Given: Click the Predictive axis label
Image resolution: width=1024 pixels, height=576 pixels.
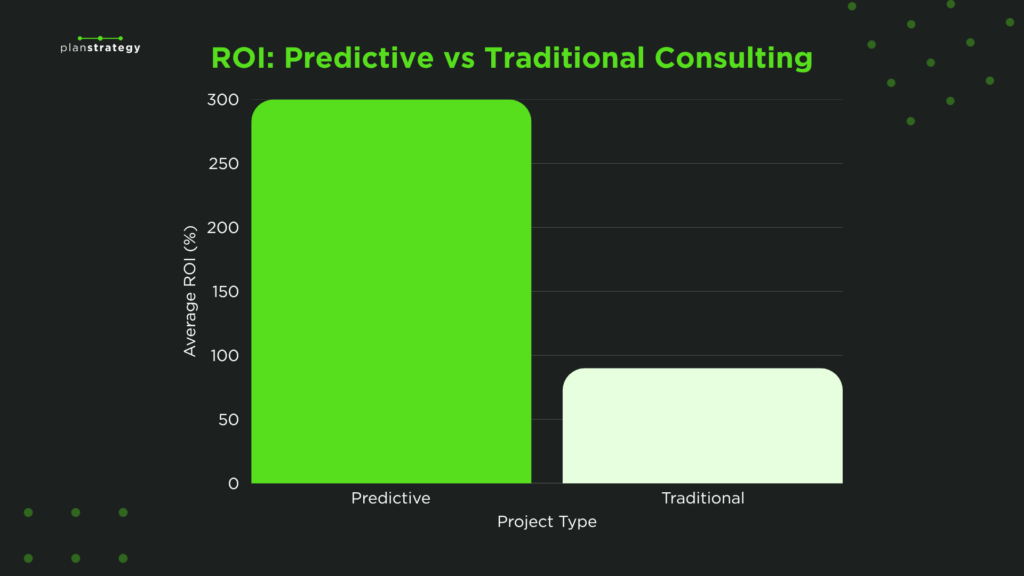Looking at the screenshot, I should click(391, 498).
